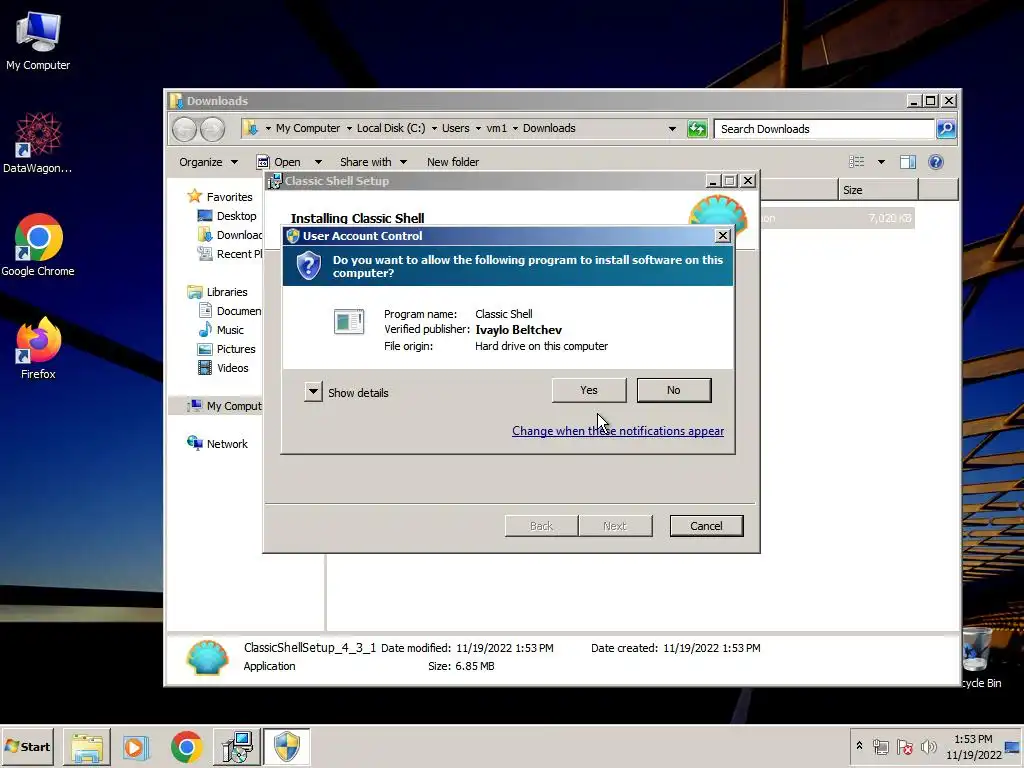Click New folder in the toolbar
Image resolution: width=1024 pixels, height=768 pixels.
point(453,162)
